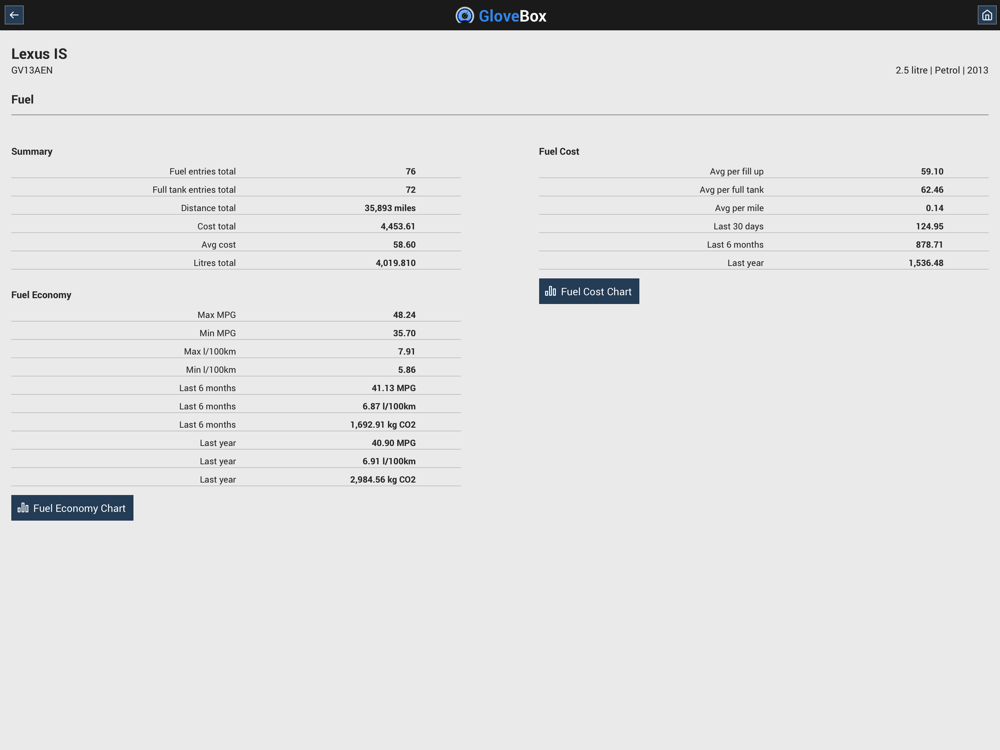Click the Avg per mile label
1000x750 pixels.
pos(739,208)
